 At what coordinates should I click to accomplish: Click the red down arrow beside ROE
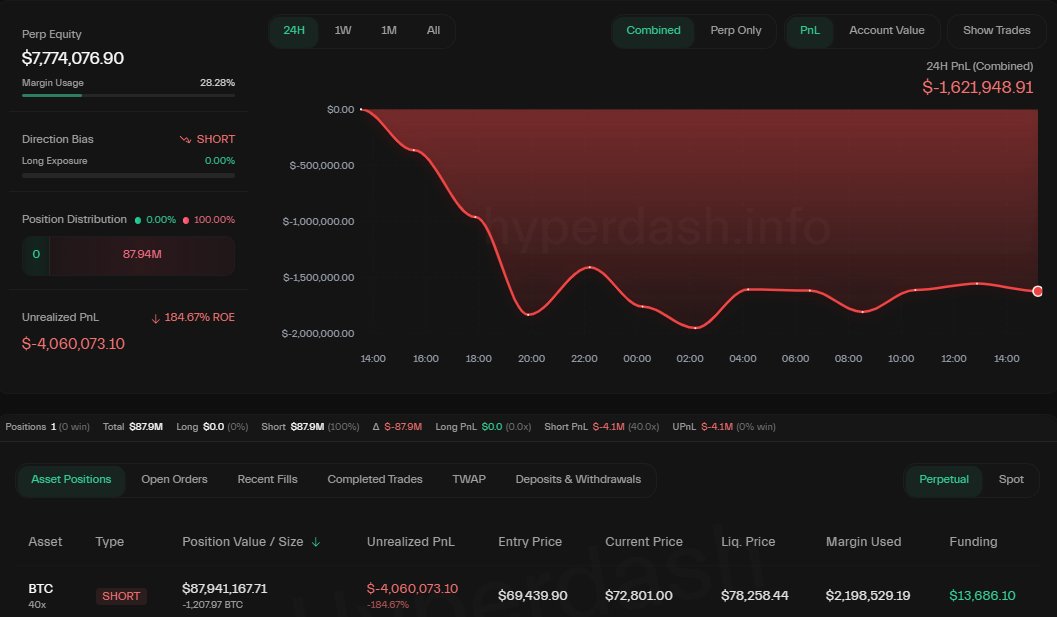(155, 318)
